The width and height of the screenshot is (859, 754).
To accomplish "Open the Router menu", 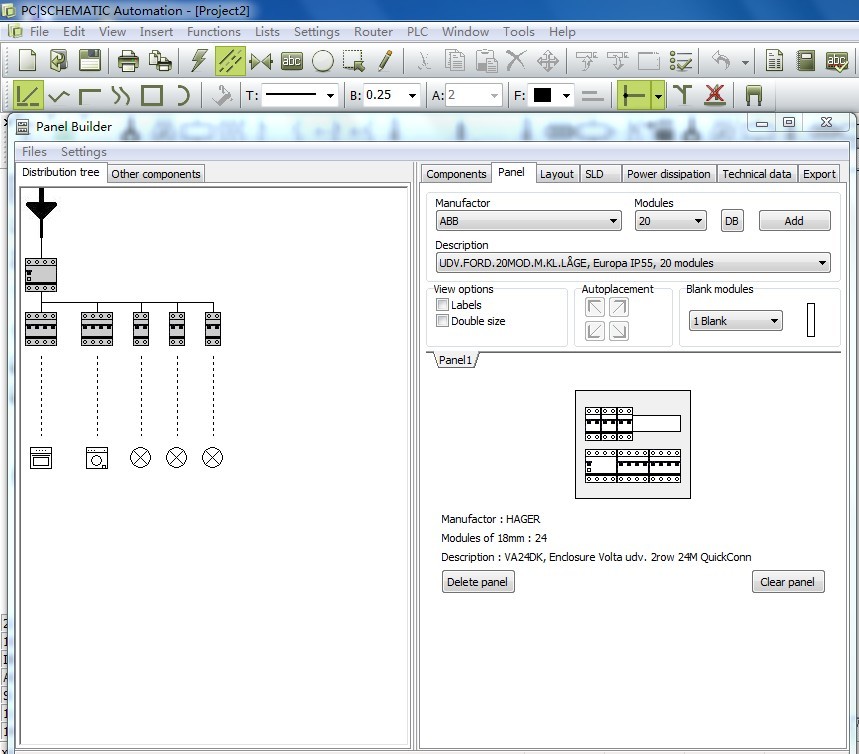I will click(373, 32).
